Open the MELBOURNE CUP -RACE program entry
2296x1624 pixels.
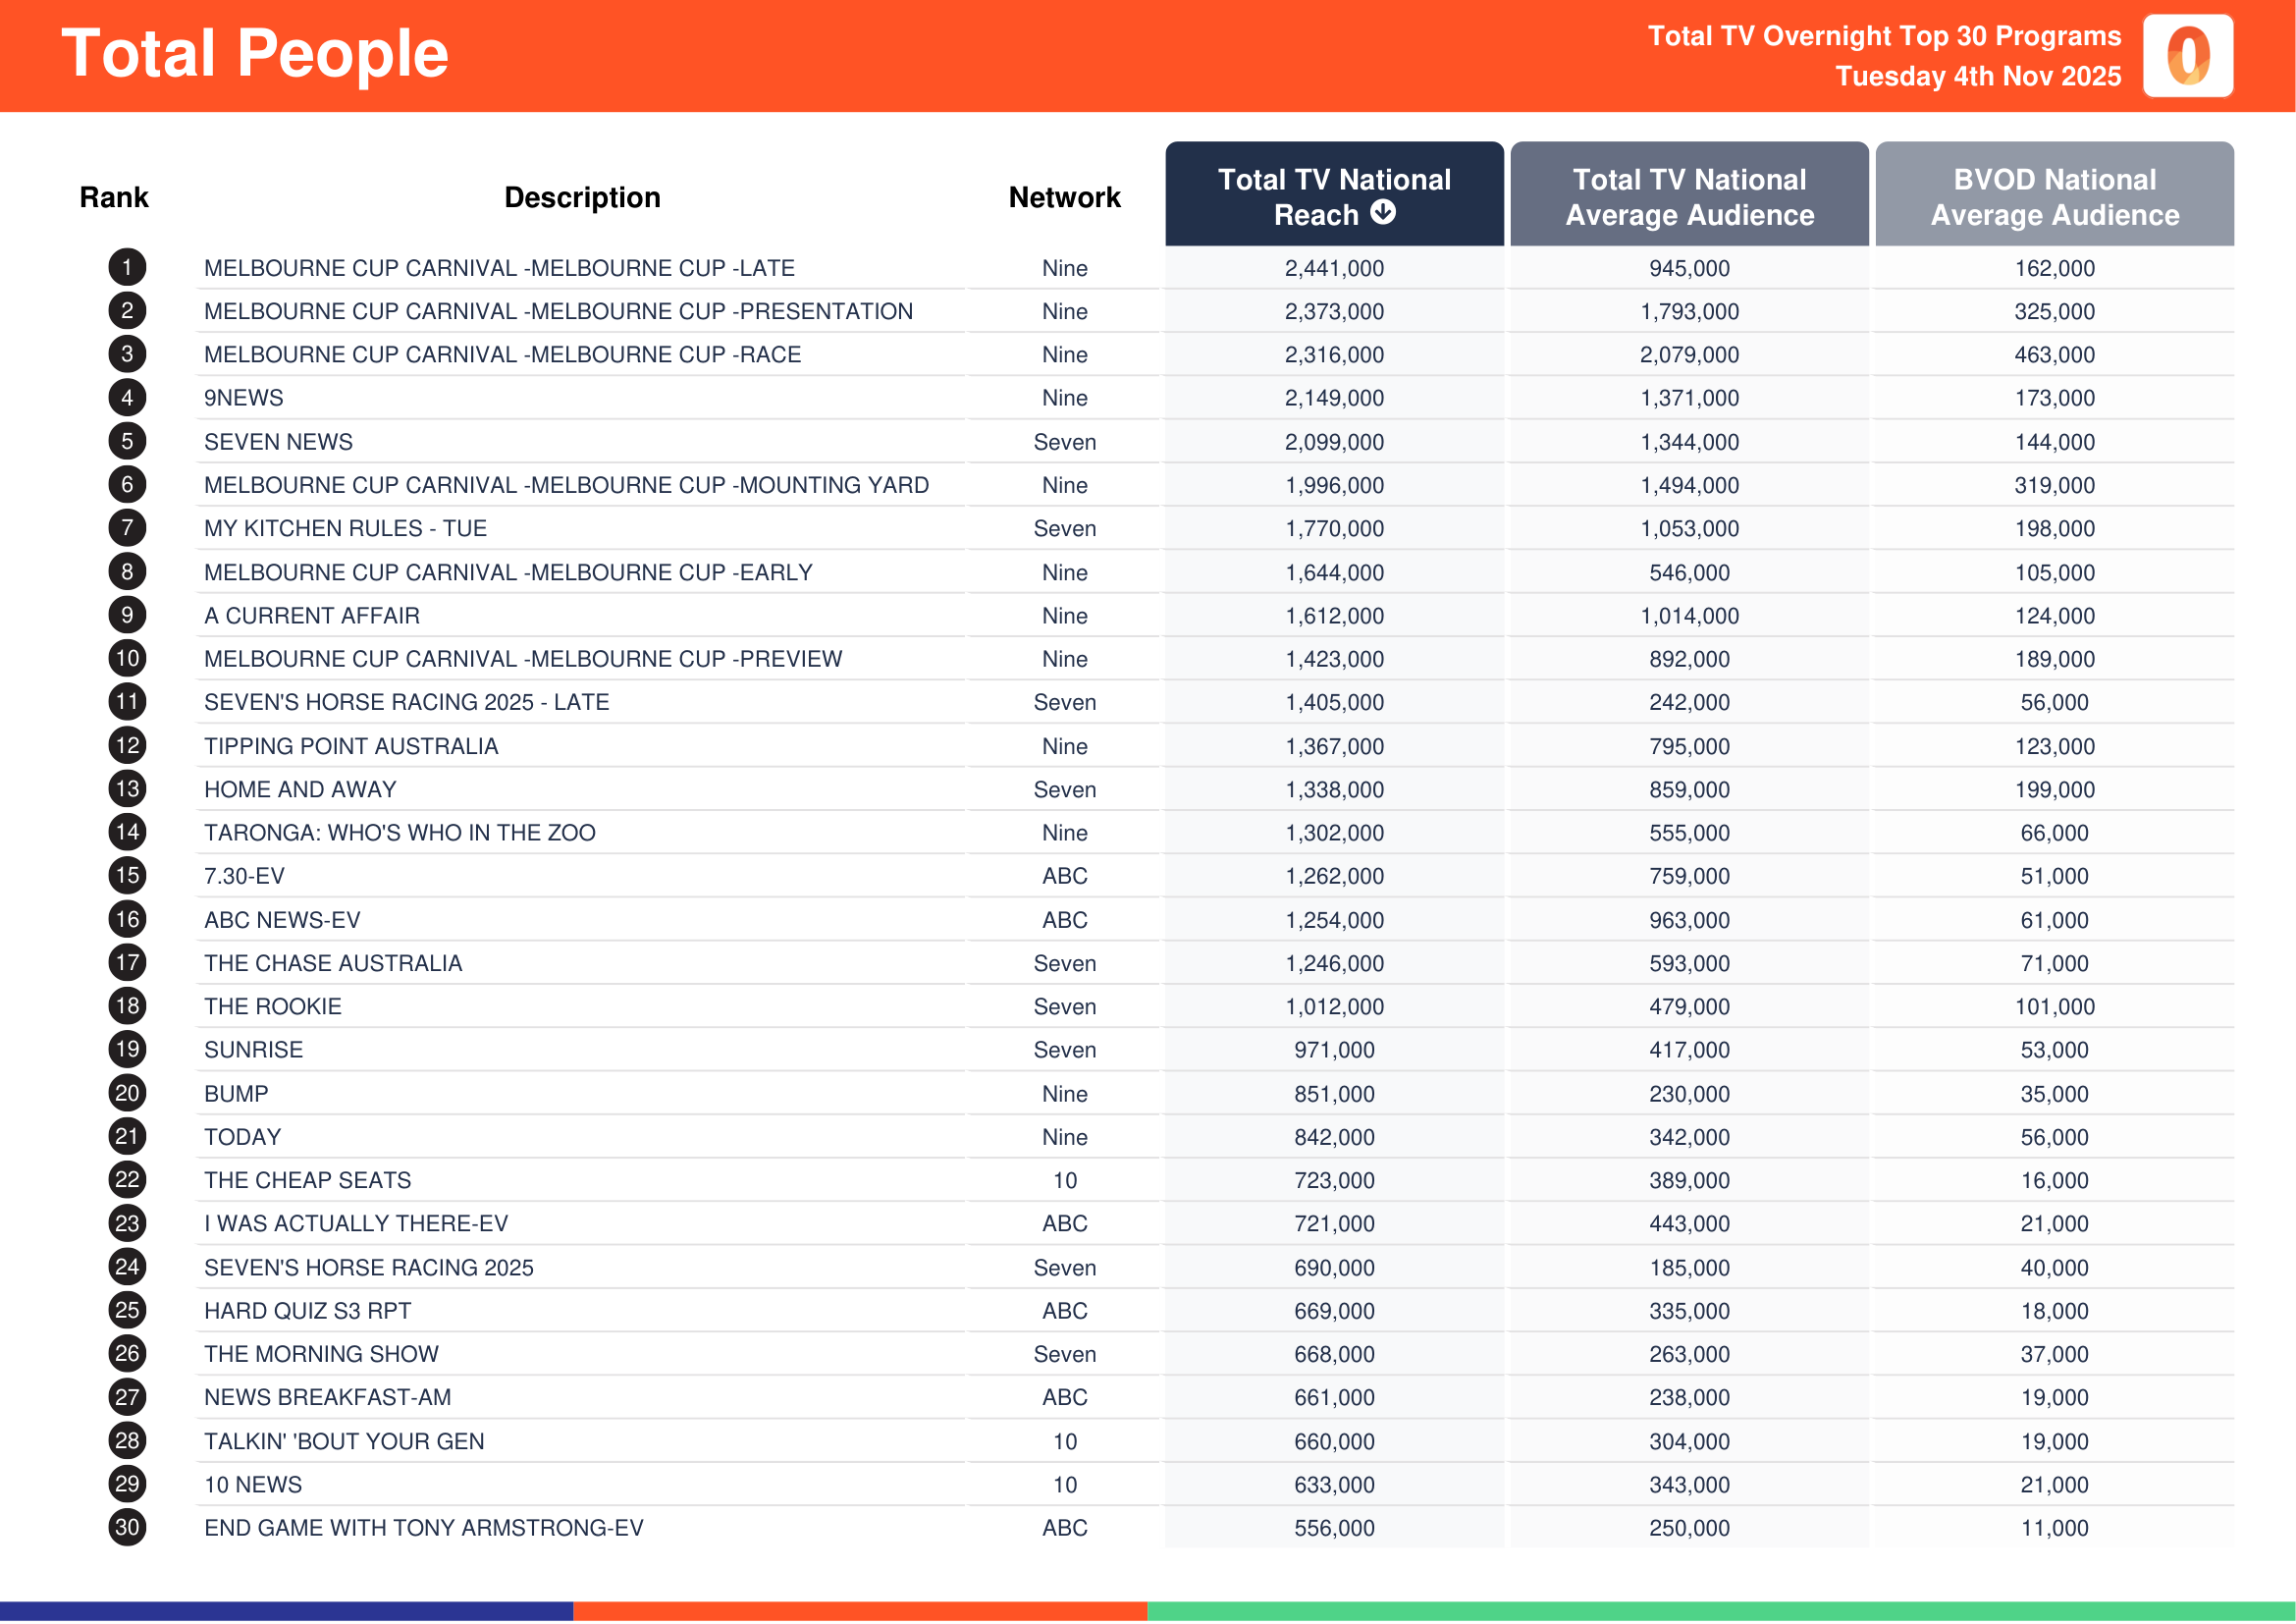[502, 354]
